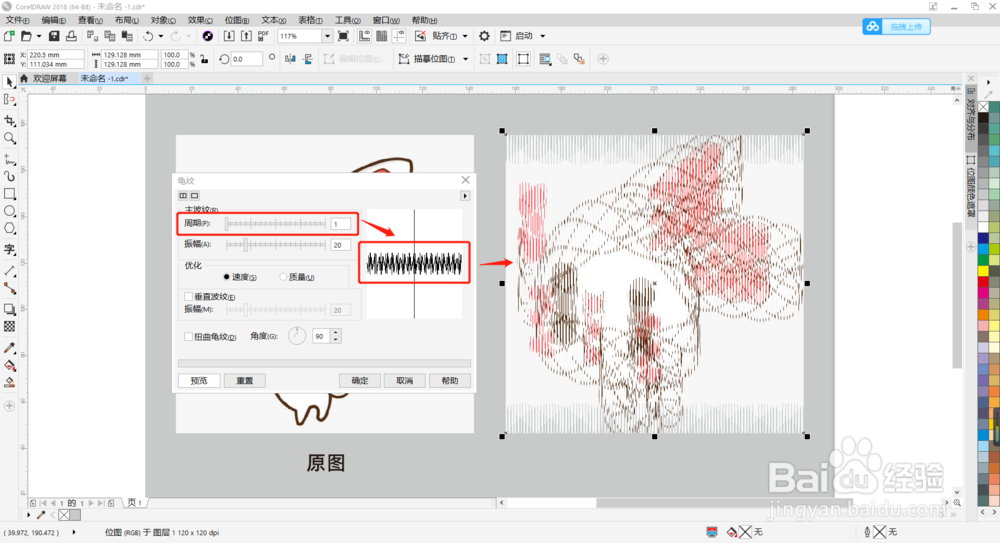Click the Save disk icon

point(54,36)
